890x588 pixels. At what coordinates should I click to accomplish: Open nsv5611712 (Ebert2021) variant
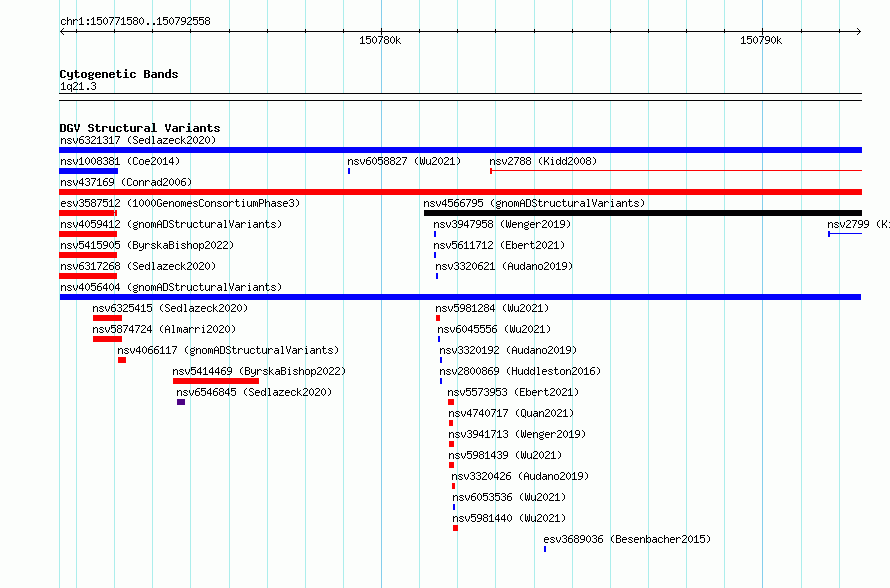[499, 245]
